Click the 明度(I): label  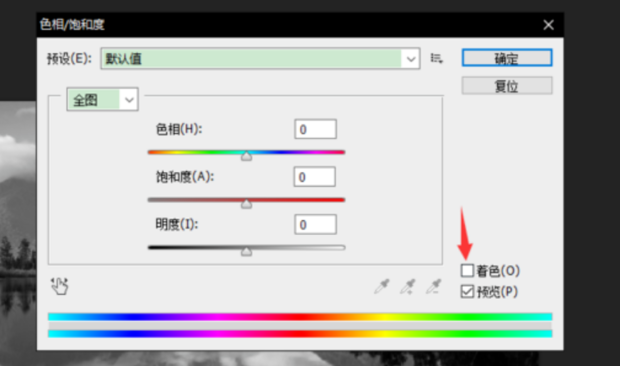click(177, 225)
